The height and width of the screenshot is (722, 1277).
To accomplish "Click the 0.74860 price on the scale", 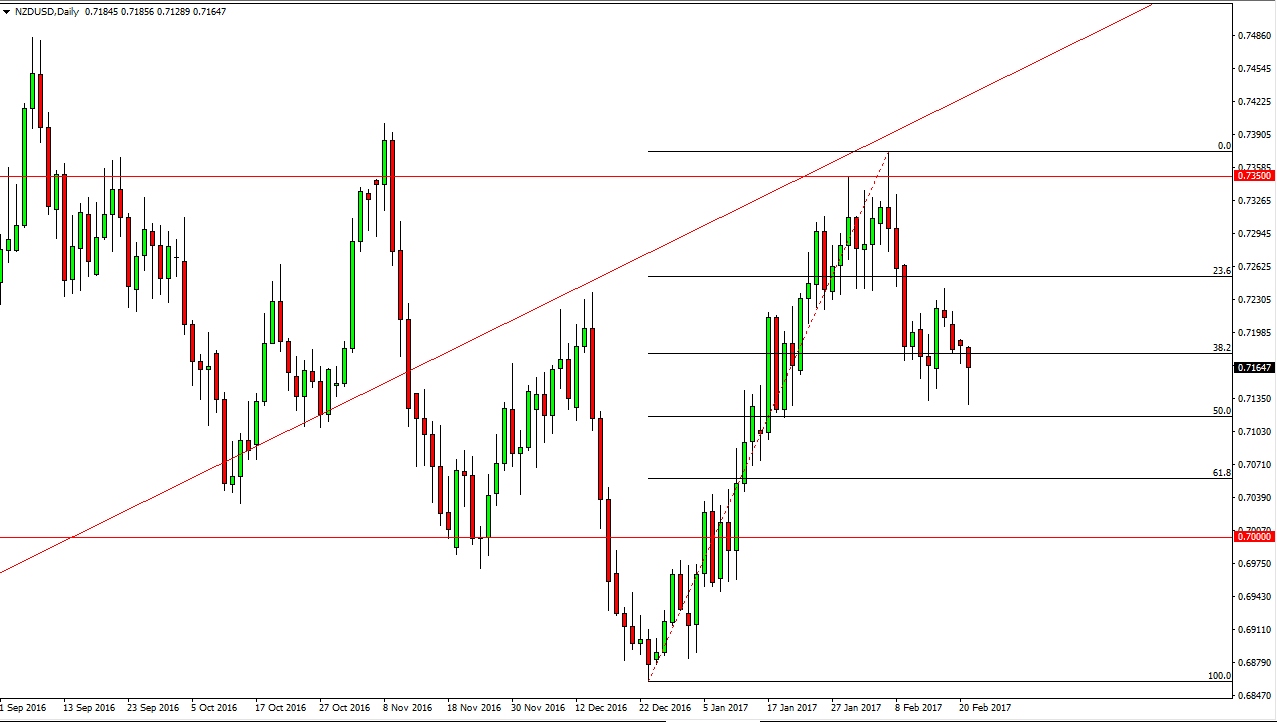I will 1254,35.
